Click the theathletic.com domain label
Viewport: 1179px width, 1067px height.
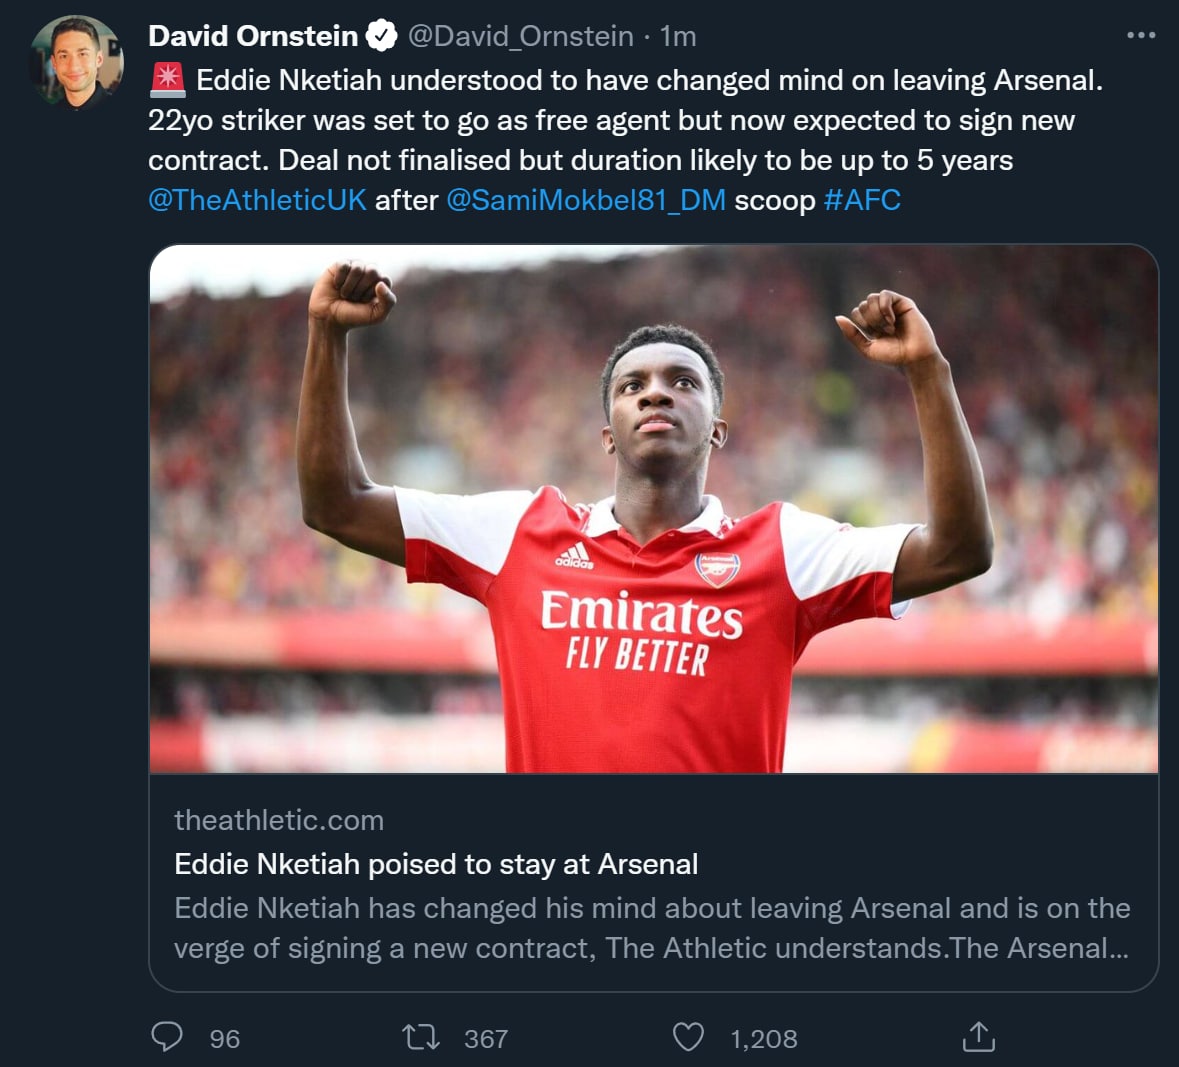pyautogui.click(x=279, y=820)
